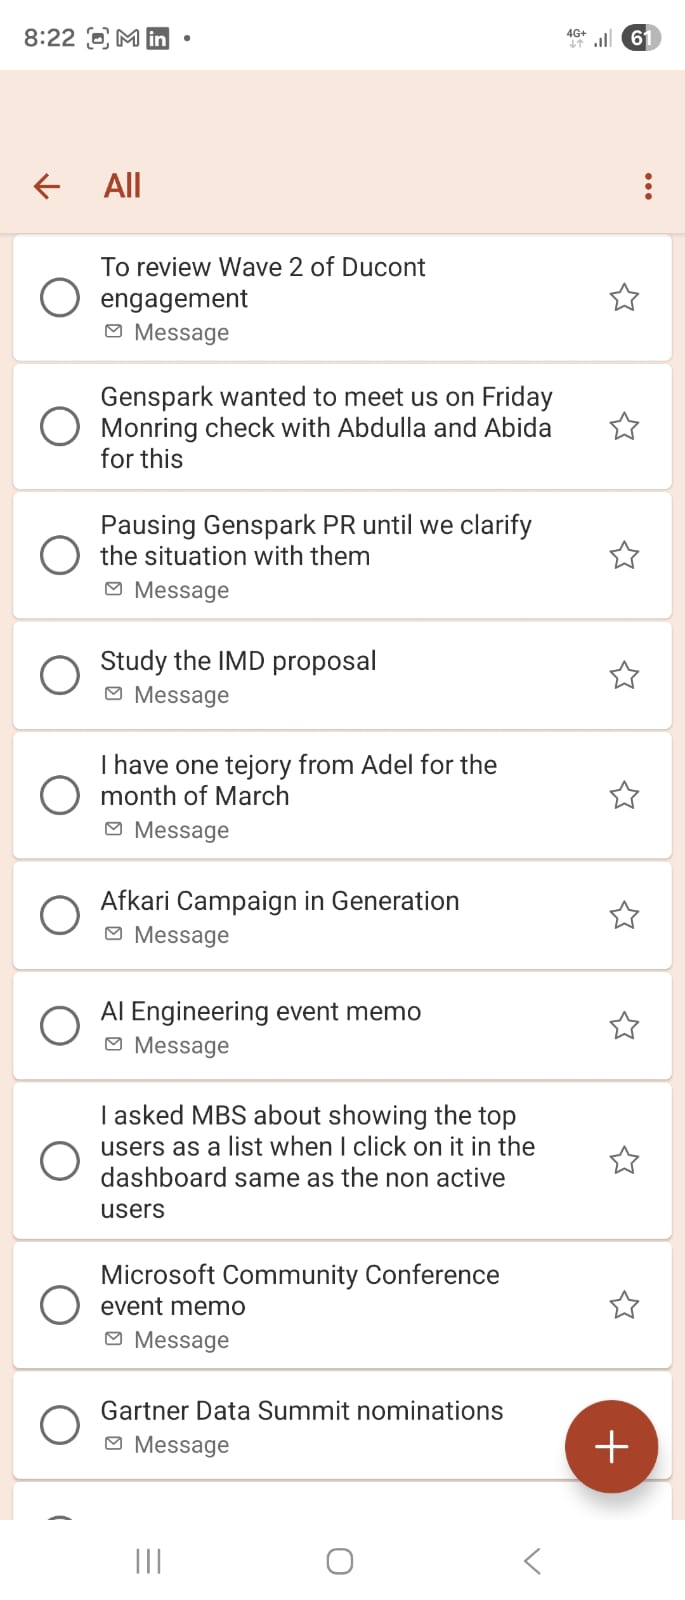The image size is (685, 1600).
Task: Tap the Android home navigation button
Action: [x=340, y=1561]
